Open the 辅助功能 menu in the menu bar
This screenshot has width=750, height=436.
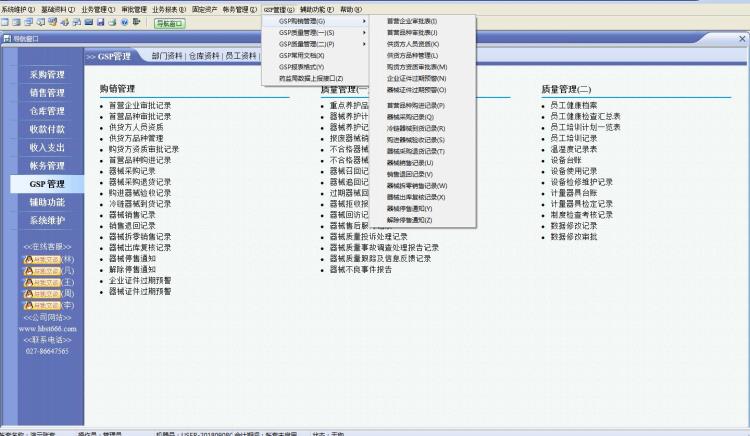317,9
